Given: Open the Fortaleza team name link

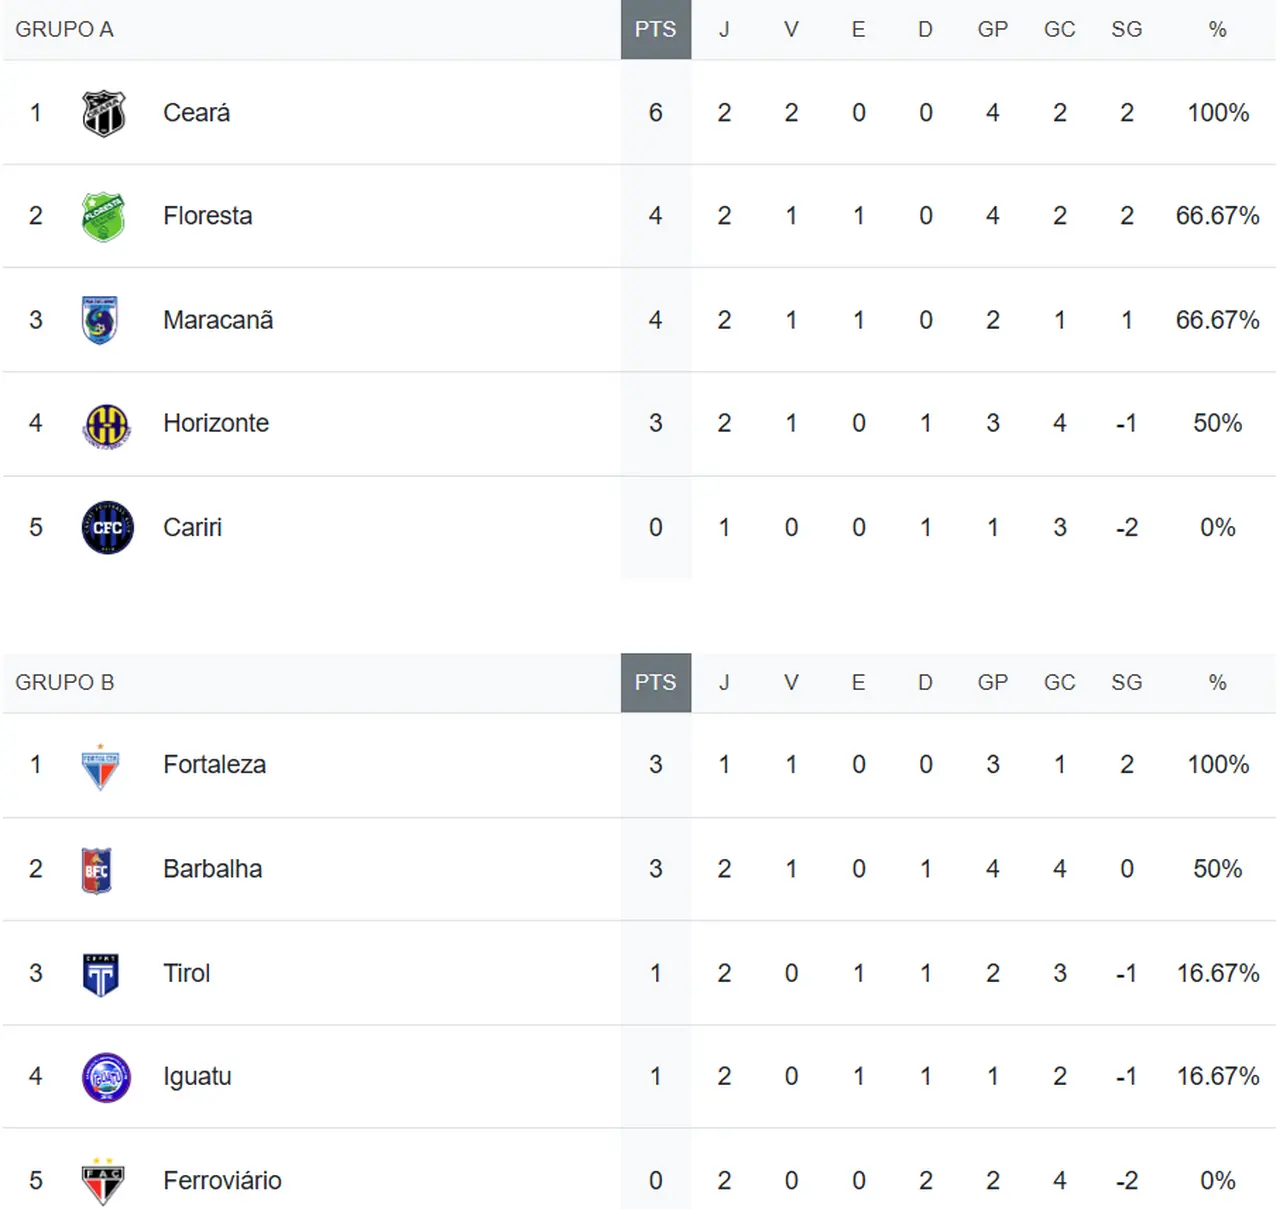Looking at the screenshot, I should tap(214, 765).
